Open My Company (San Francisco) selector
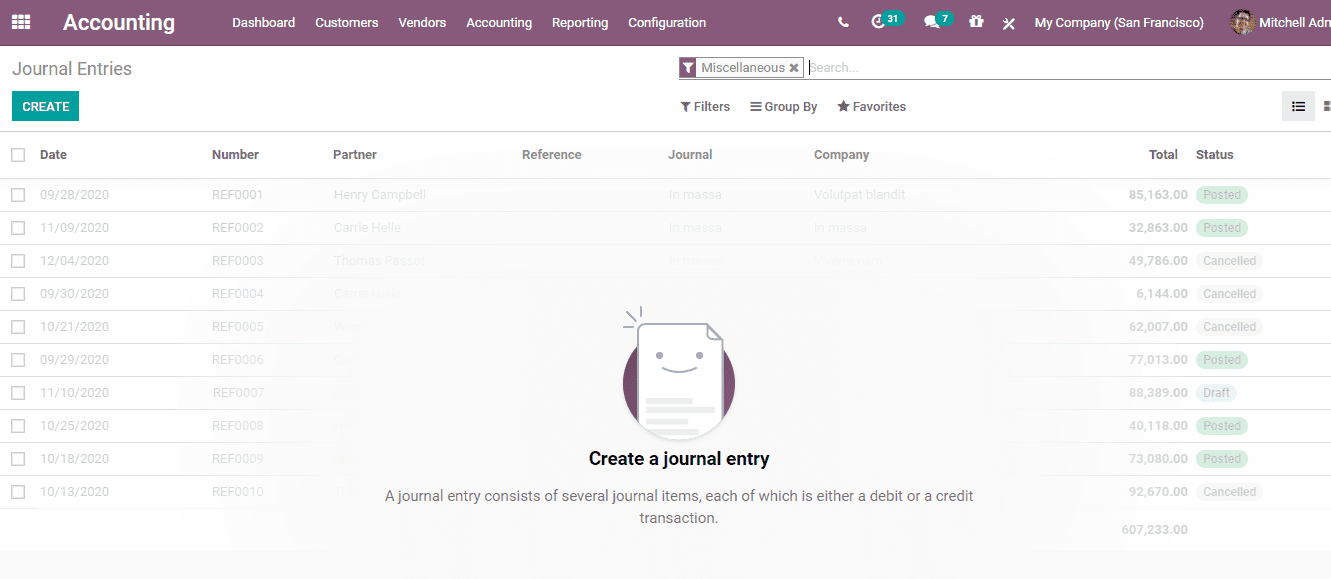This screenshot has height=579, width=1331. (1118, 21)
